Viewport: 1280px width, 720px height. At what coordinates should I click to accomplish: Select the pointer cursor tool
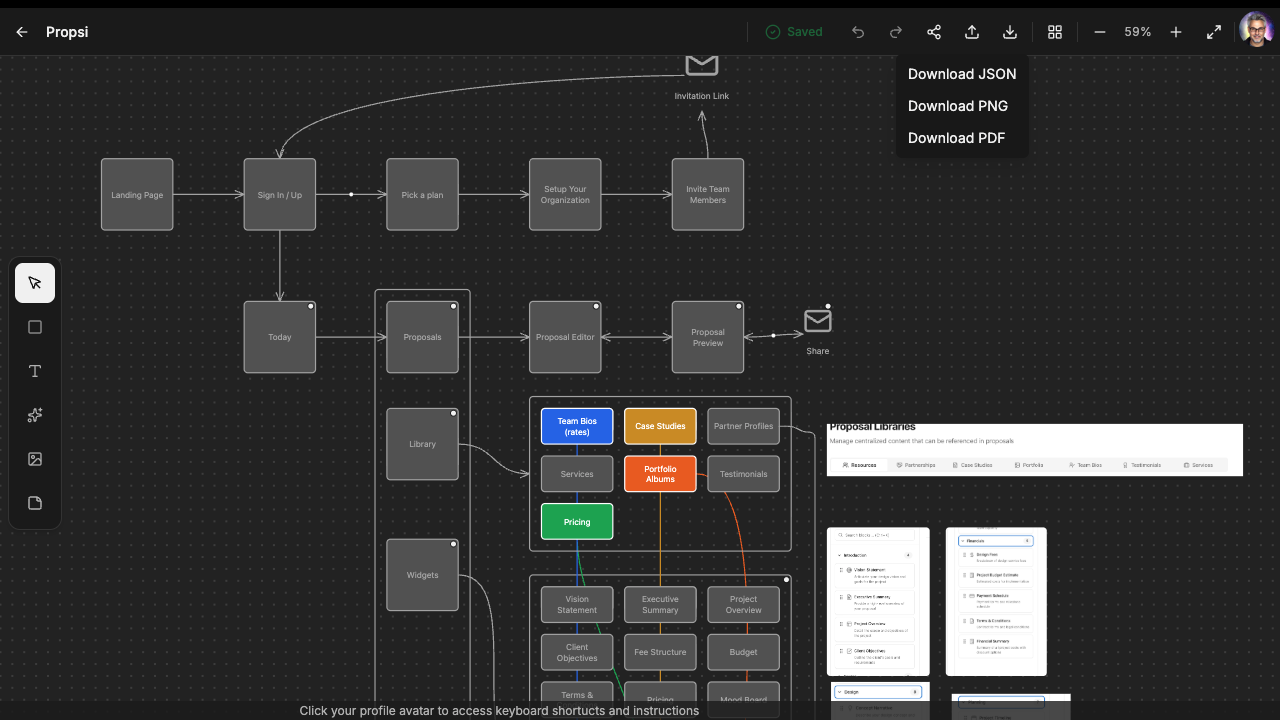pos(35,283)
